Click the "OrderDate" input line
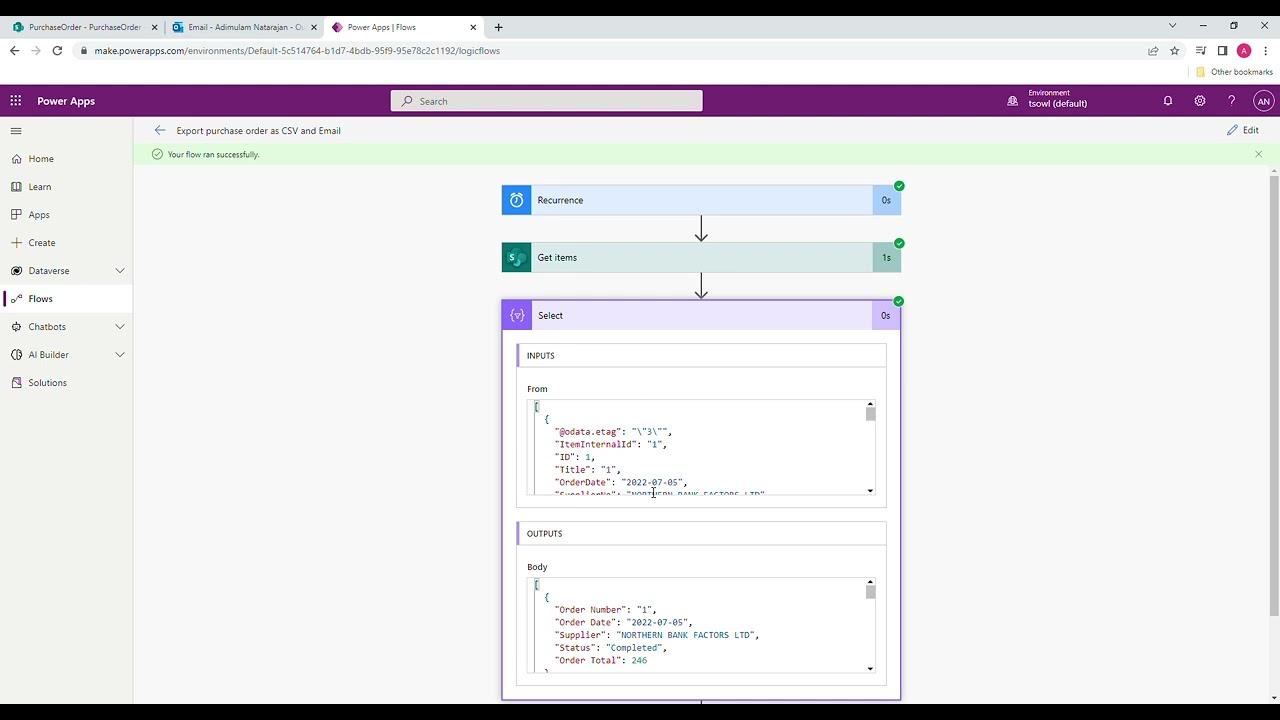Viewport: 1280px width, 720px height. coord(621,483)
